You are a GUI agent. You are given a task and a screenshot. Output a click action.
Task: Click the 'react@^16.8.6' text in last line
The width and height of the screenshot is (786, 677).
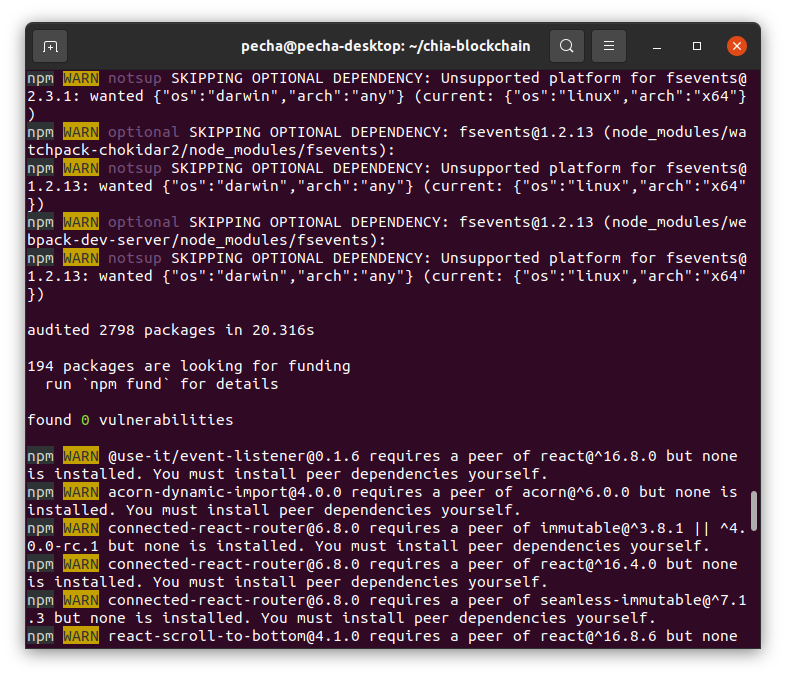pos(598,636)
